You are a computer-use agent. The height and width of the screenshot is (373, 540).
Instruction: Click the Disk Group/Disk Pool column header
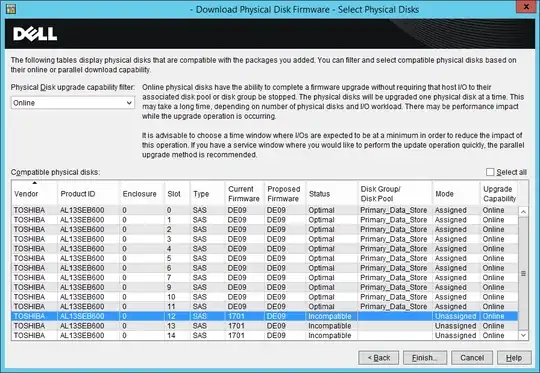pyautogui.click(x=395, y=194)
